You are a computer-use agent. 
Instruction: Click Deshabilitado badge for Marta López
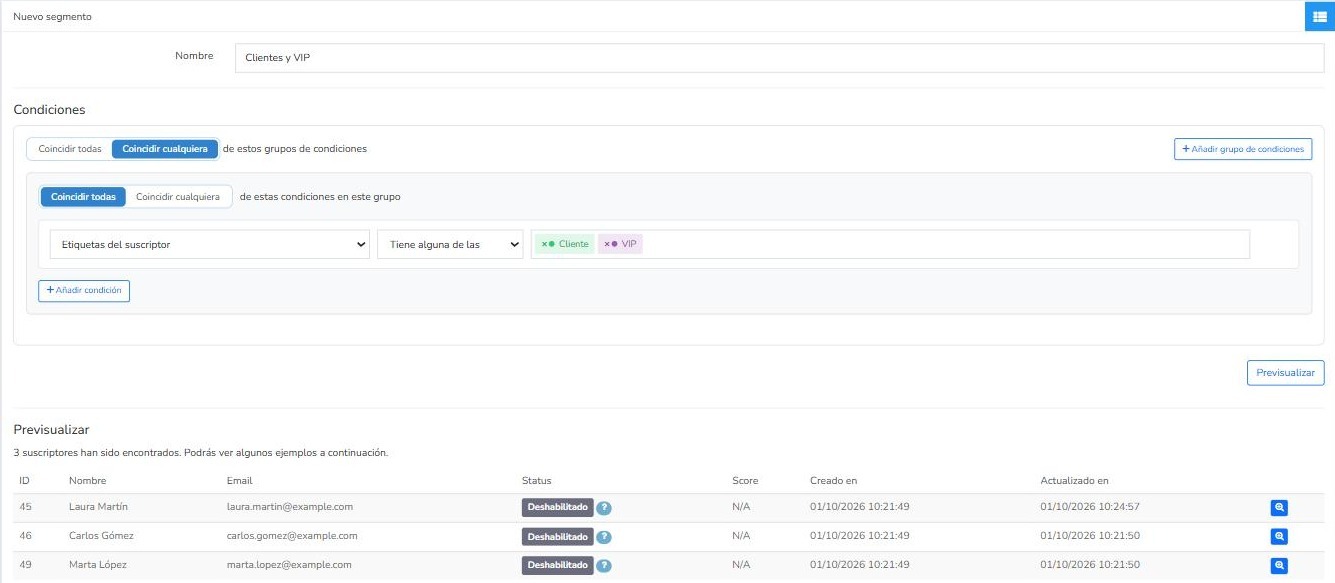pos(558,566)
